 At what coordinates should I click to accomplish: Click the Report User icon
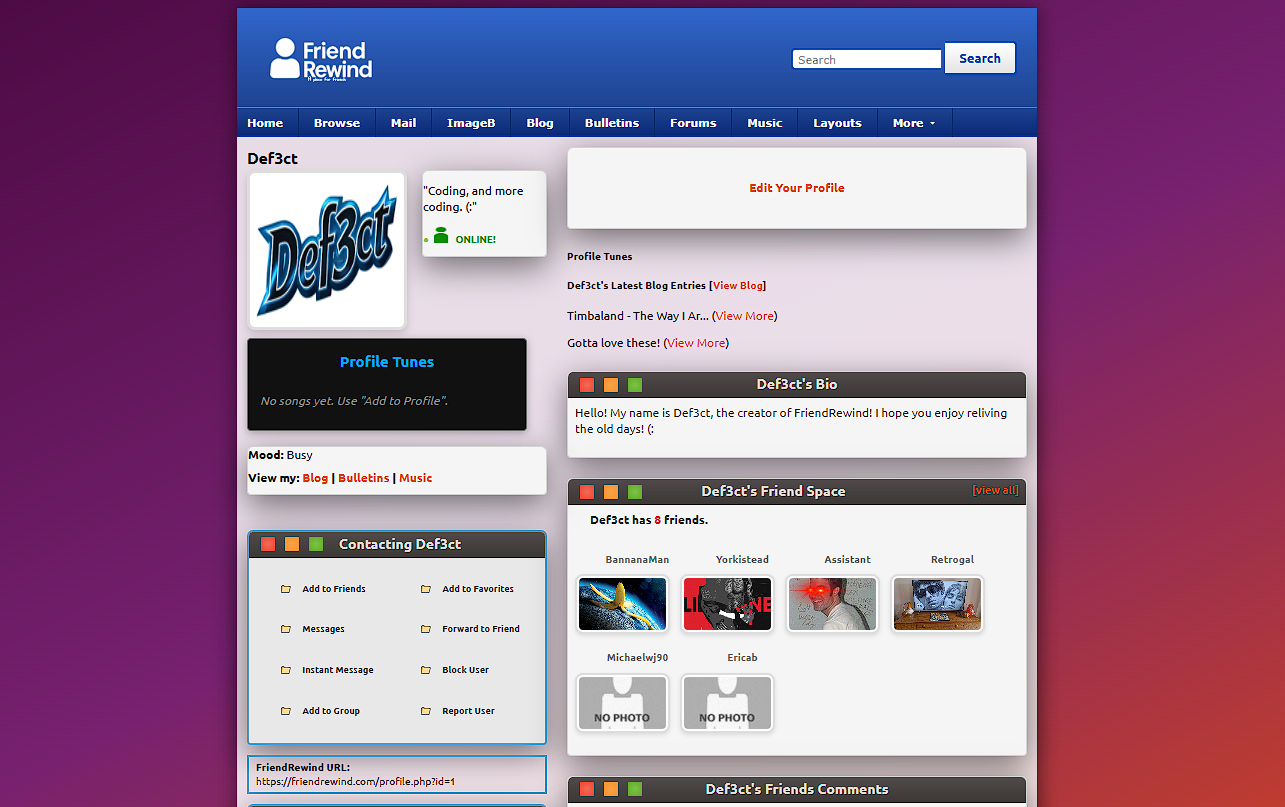click(427, 711)
